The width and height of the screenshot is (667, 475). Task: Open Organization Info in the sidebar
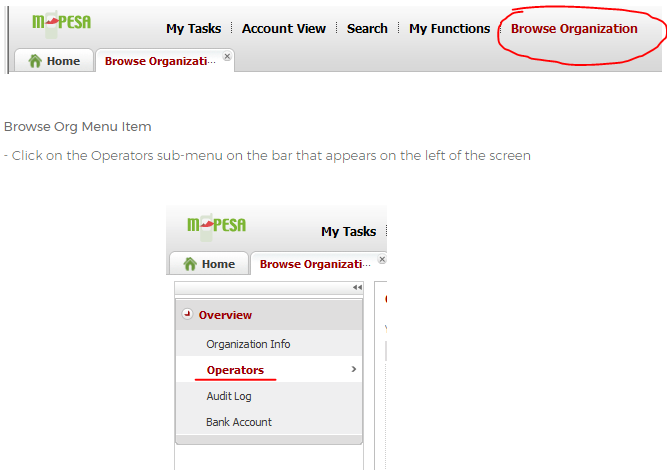click(248, 344)
